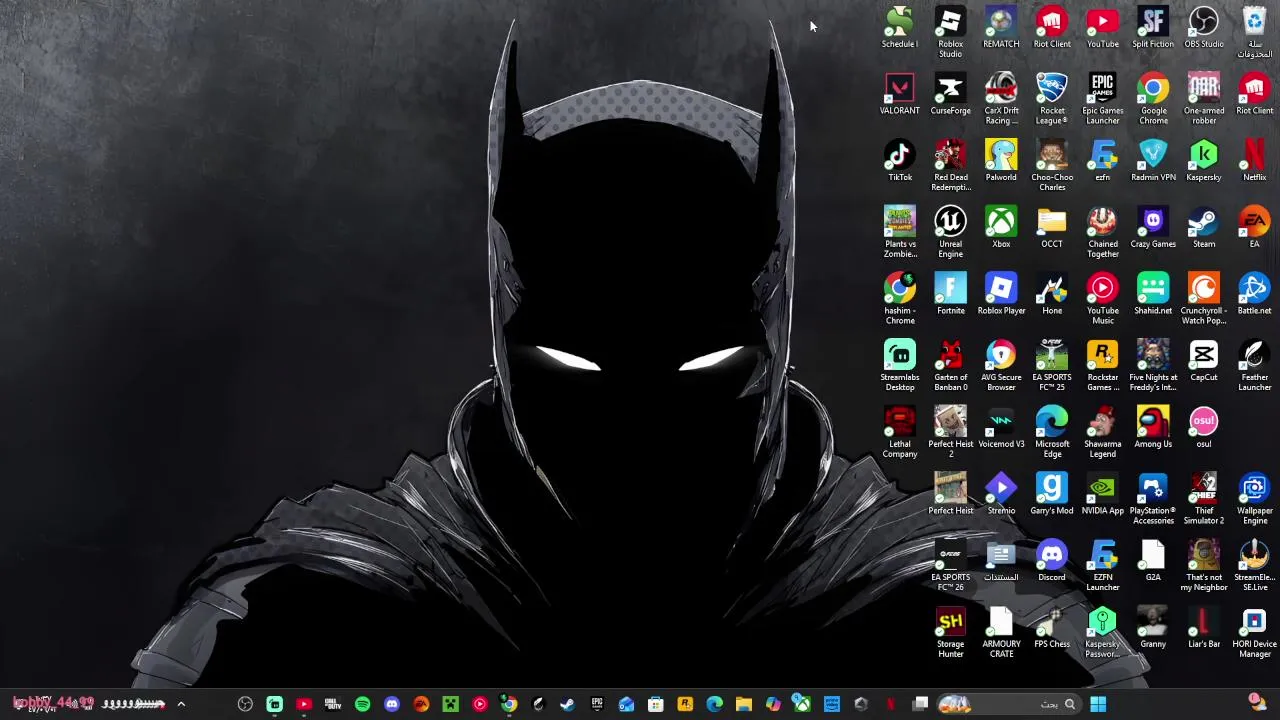1280x720 pixels.
Task: Open the CarX Drift Racing shortcut
Action: click(x=1001, y=99)
